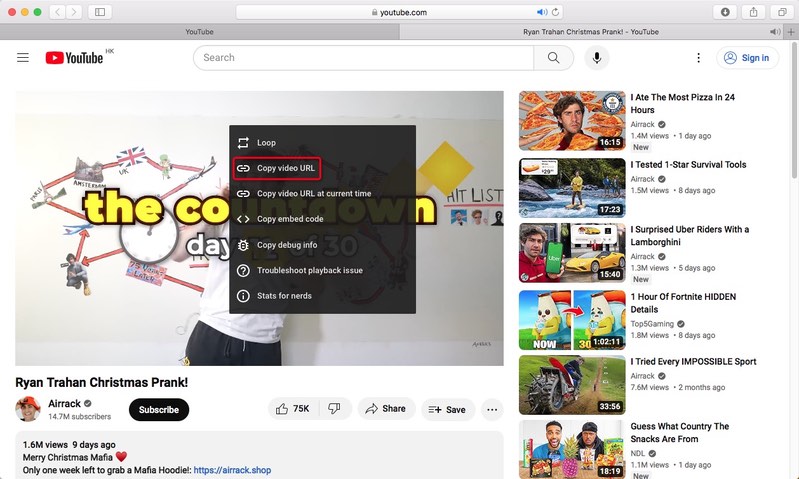Click the video title Ryan Trahan Christmas Prank!
799x479 pixels.
tap(101, 382)
